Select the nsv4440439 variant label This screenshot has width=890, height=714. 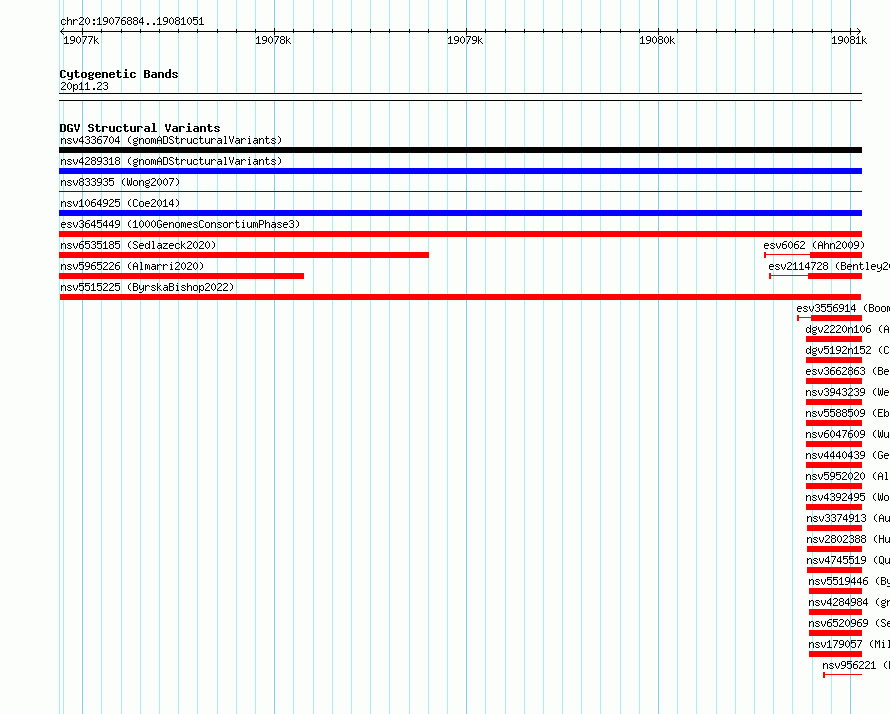click(847, 455)
